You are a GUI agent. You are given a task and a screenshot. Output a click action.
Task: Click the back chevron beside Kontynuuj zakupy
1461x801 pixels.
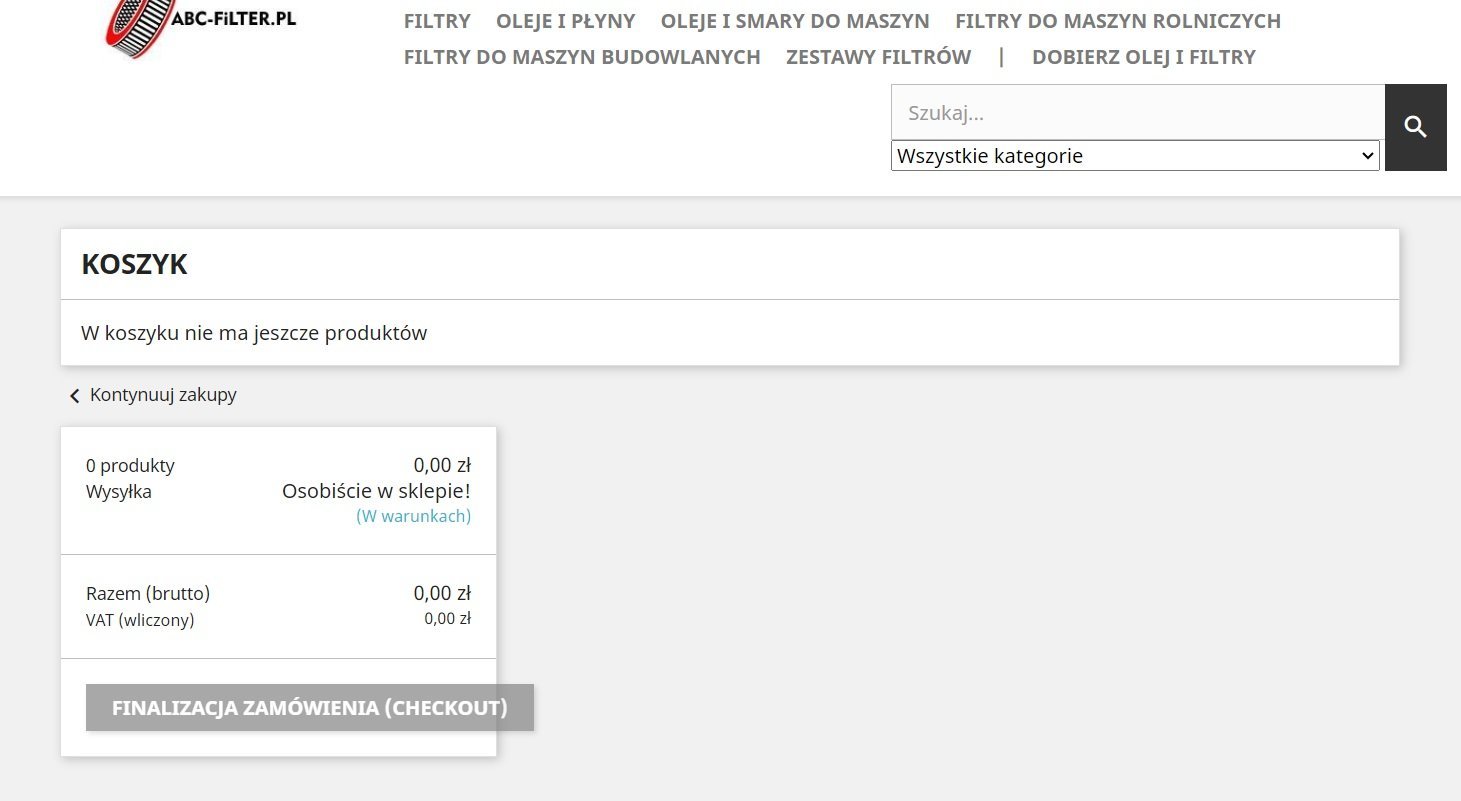74,396
